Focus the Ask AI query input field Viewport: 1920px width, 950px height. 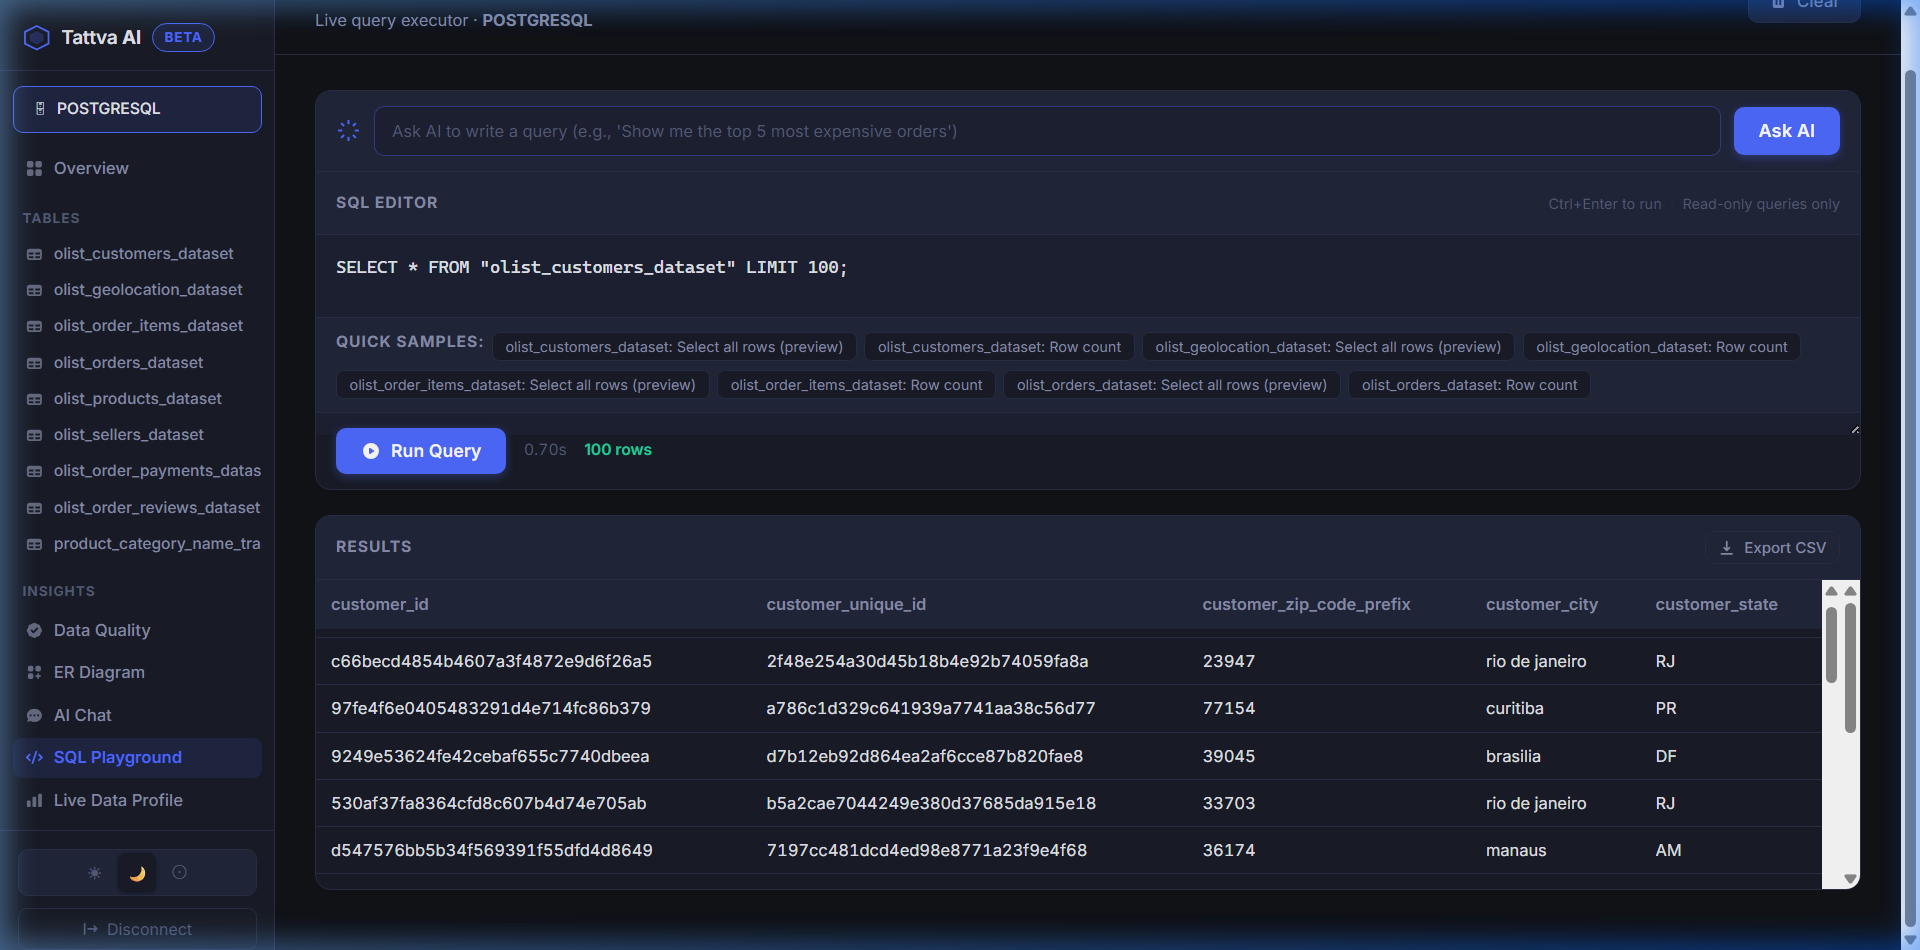[x=1046, y=131]
